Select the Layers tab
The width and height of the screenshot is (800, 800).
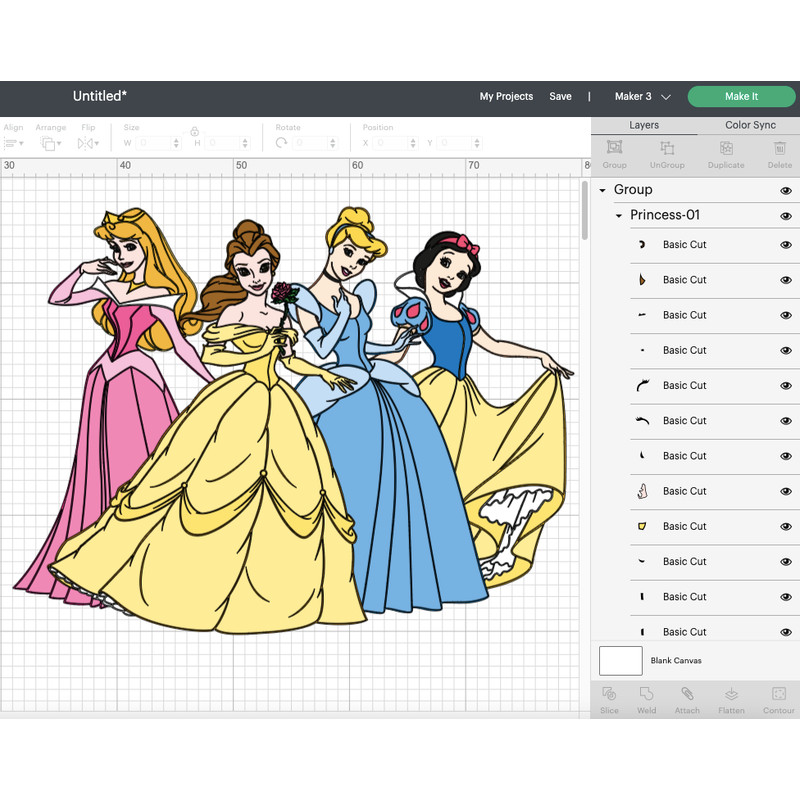point(645,124)
